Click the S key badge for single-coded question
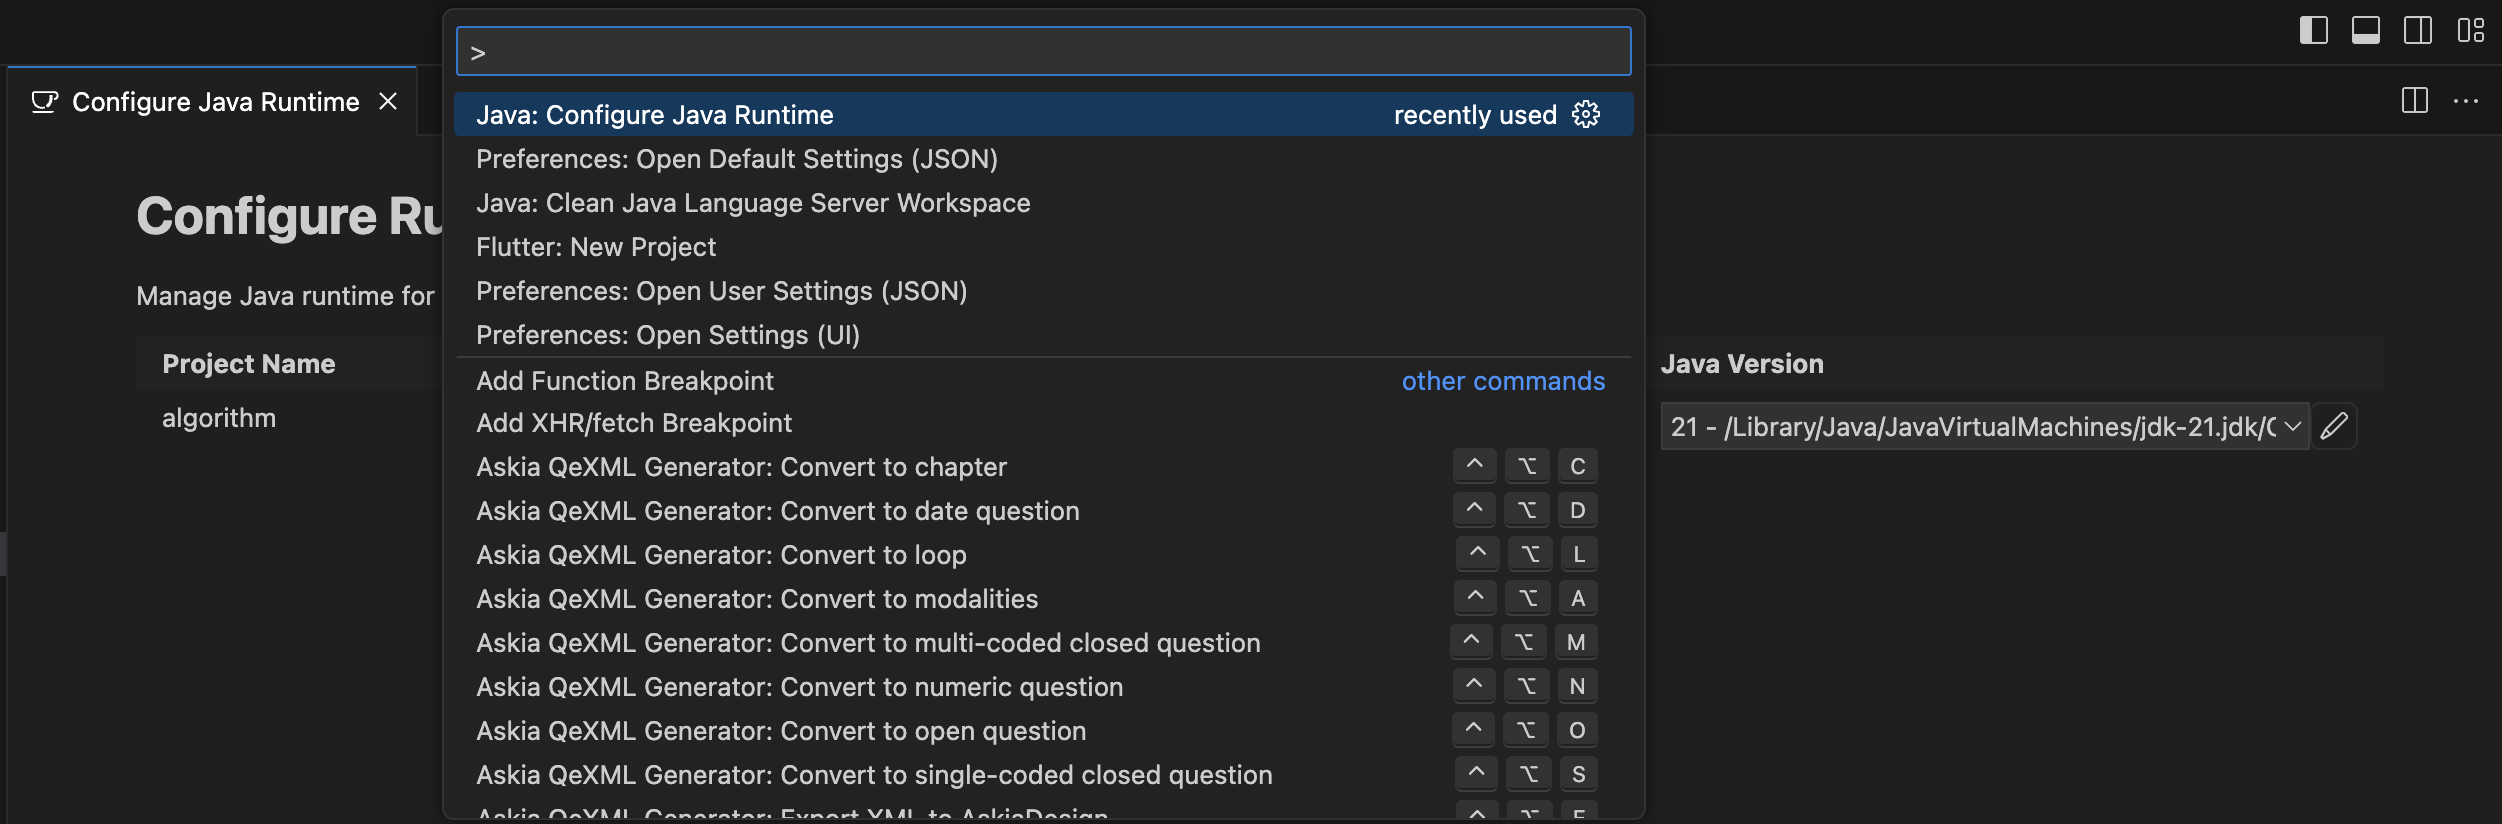2502x824 pixels. pyautogui.click(x=1579, y=774)
